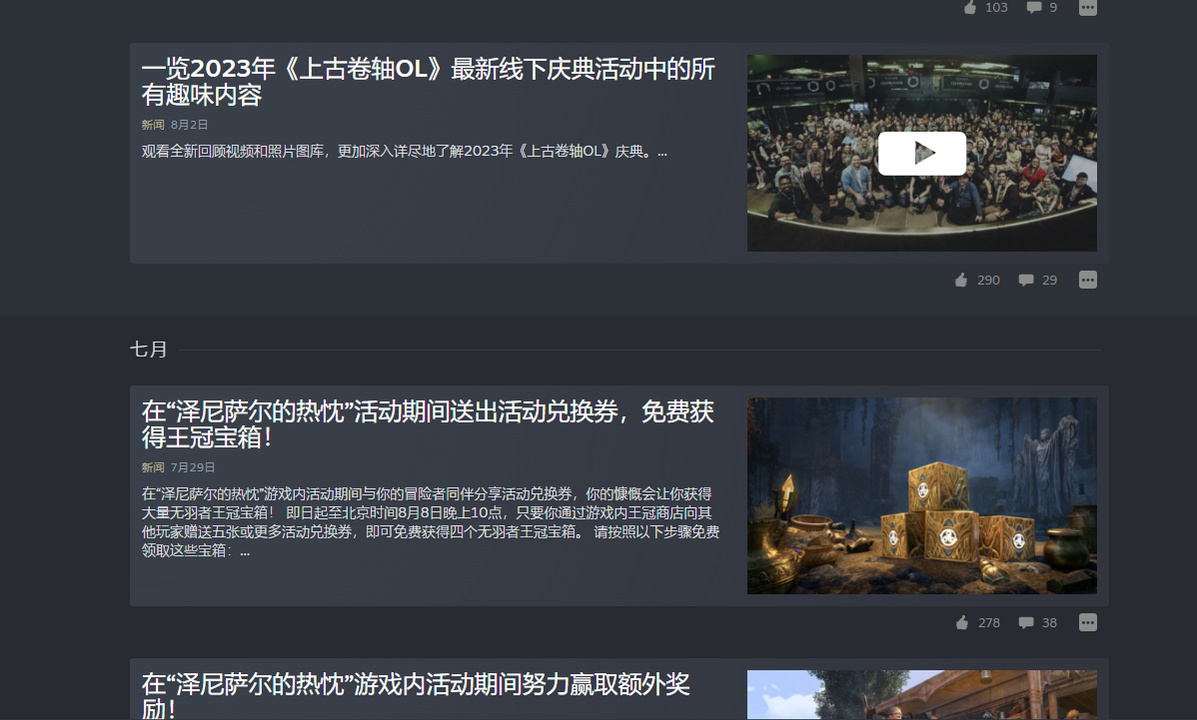Open the 29 comments on the celebration post
The height and width of the screenshot is (720, 1197).
pyautogui.click(x=1038, y=280)
